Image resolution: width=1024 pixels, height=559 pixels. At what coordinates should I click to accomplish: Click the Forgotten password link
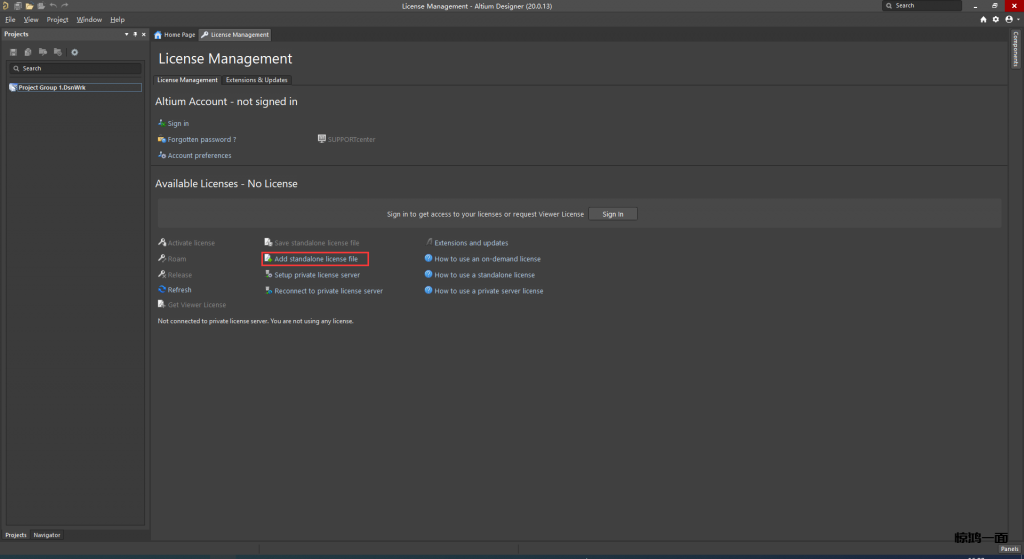[201, 140]
